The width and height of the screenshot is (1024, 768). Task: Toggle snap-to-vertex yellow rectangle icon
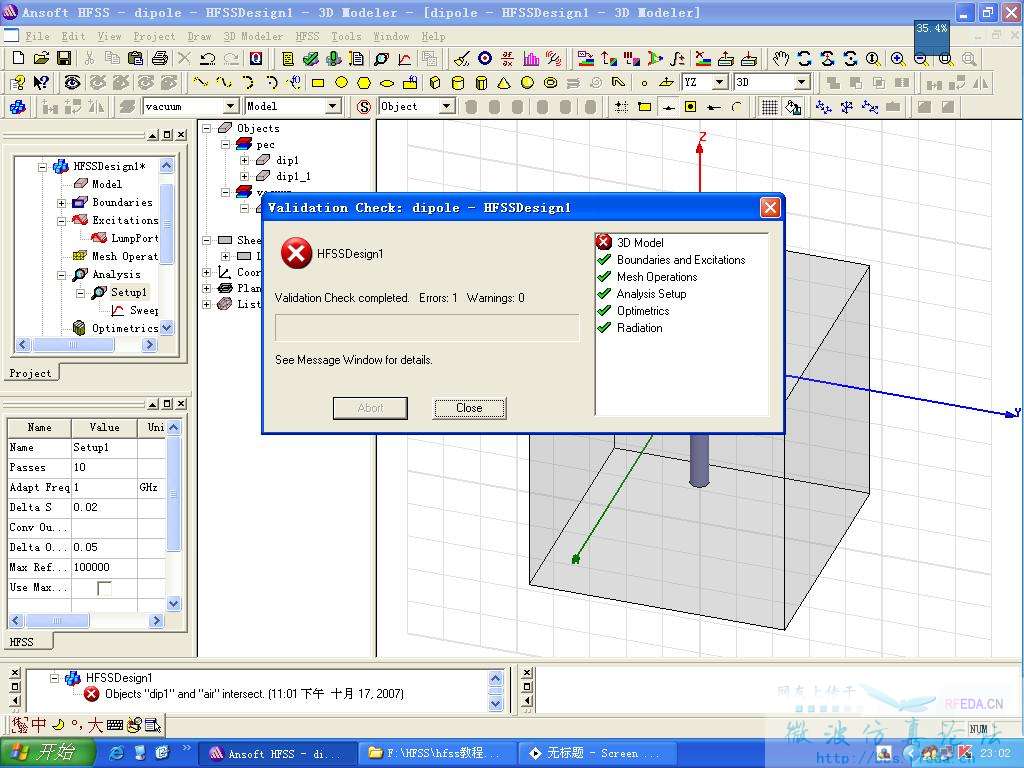click(645, 106)
